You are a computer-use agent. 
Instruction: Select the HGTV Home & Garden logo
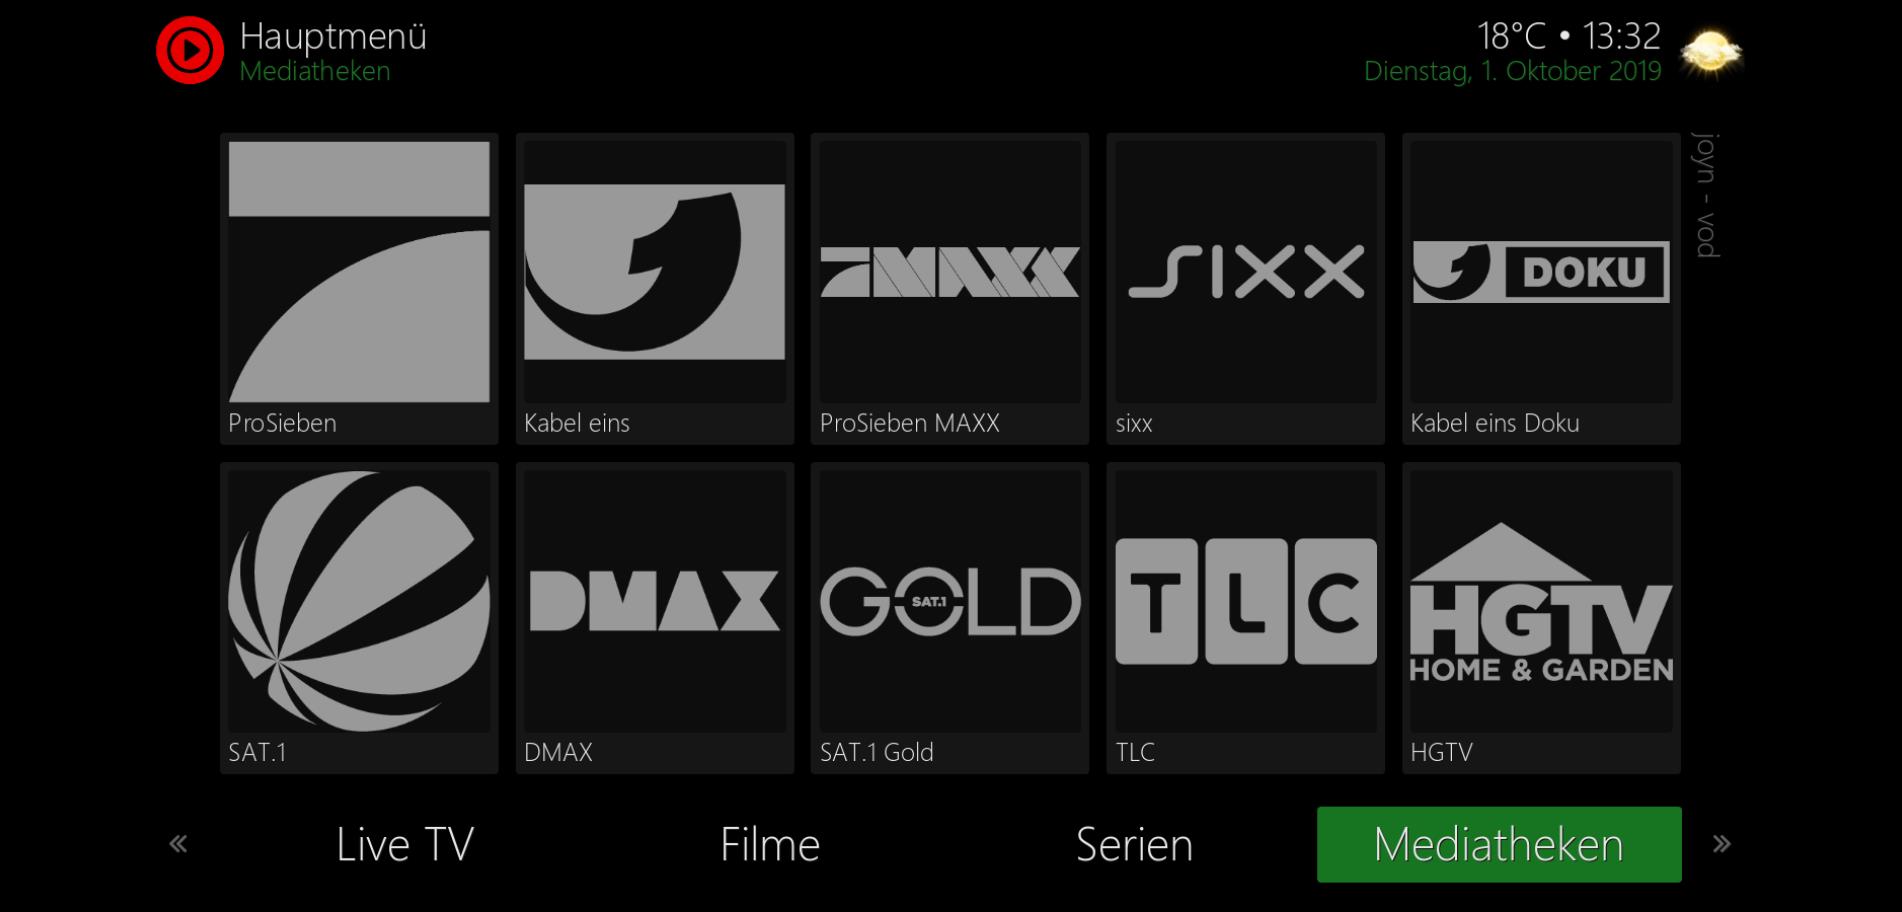1541,601
